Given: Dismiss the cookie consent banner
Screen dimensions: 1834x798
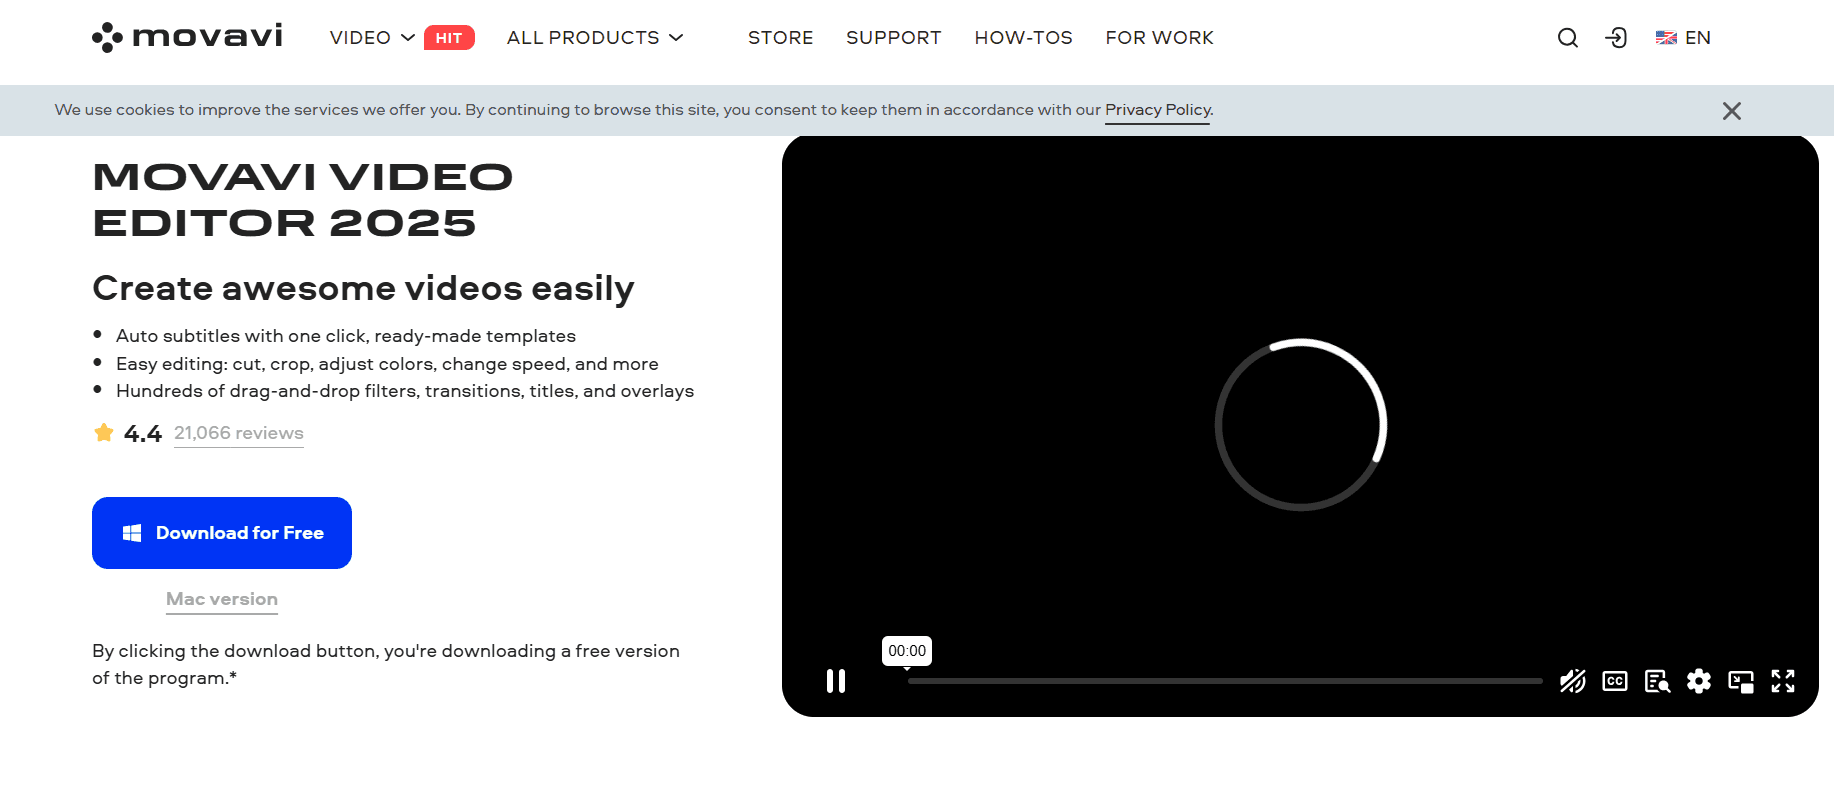Looking at the screenshot, I should (1732, 111).
